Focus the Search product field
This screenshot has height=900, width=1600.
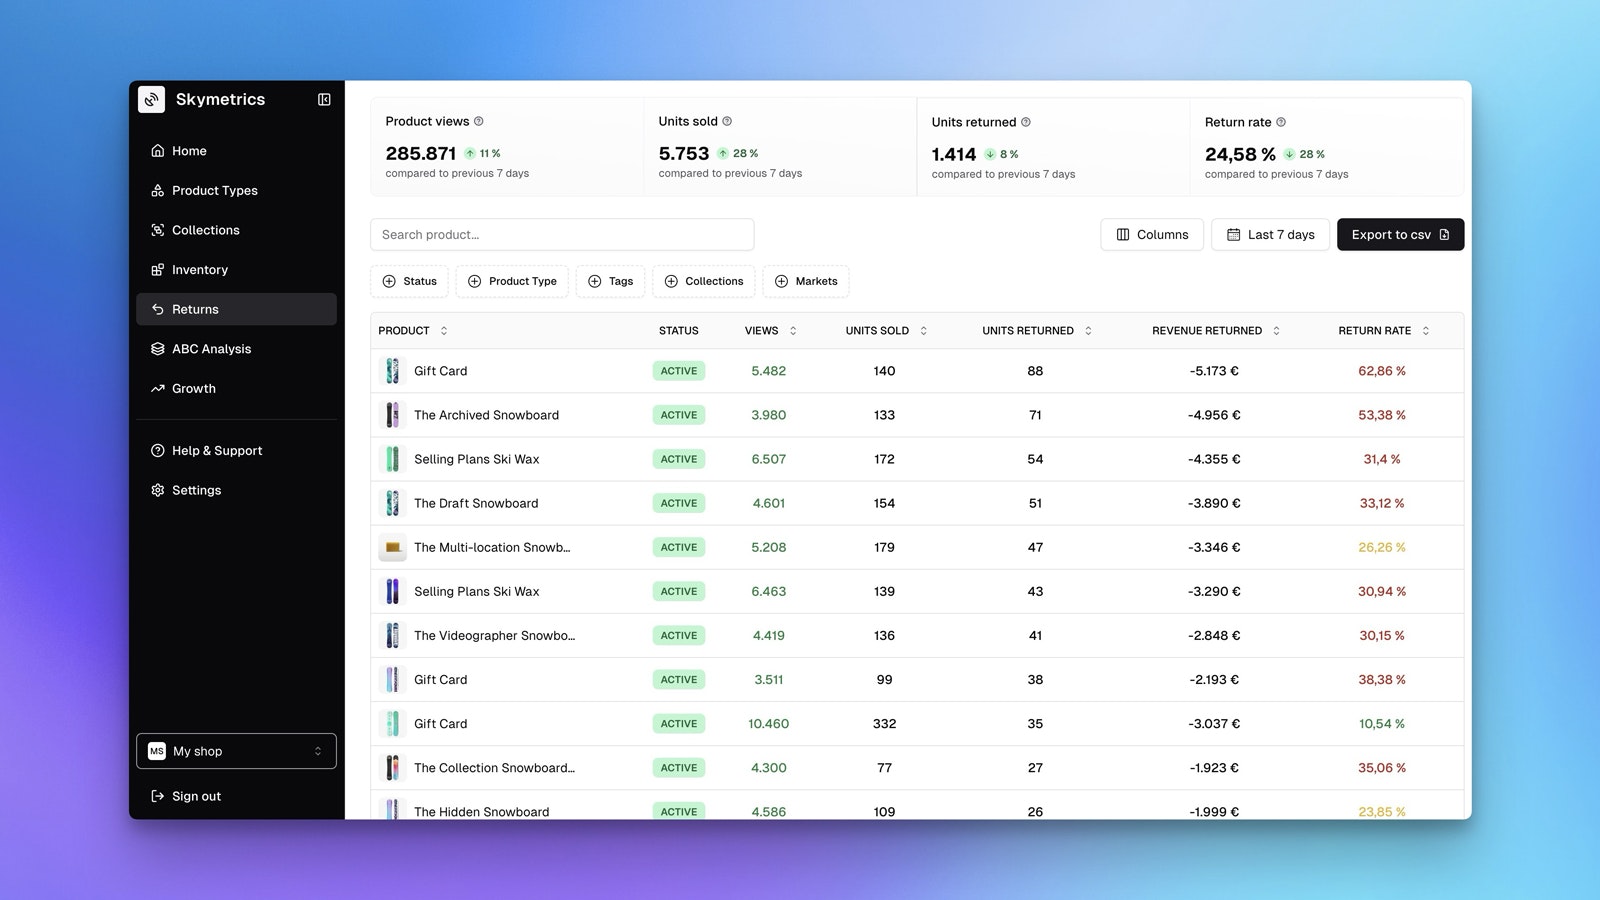coord(562,235)
